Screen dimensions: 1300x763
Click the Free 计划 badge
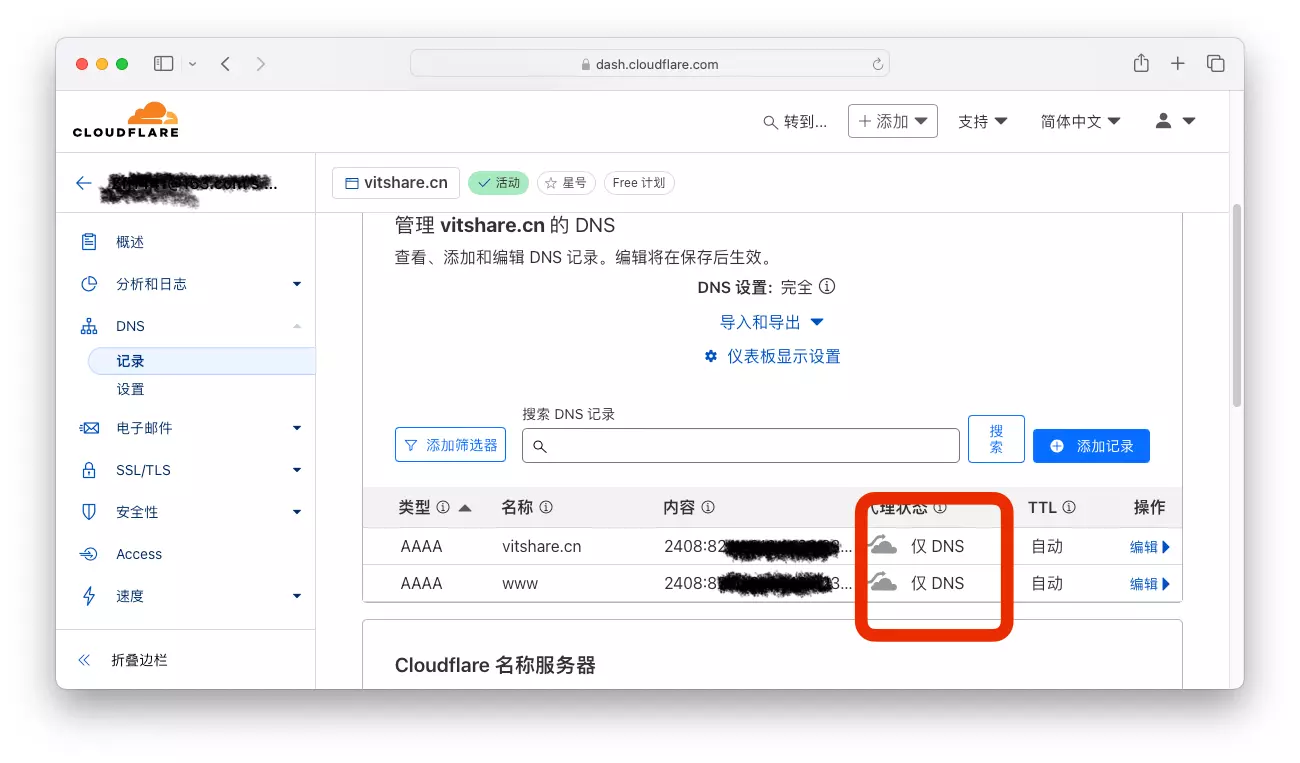639,183
